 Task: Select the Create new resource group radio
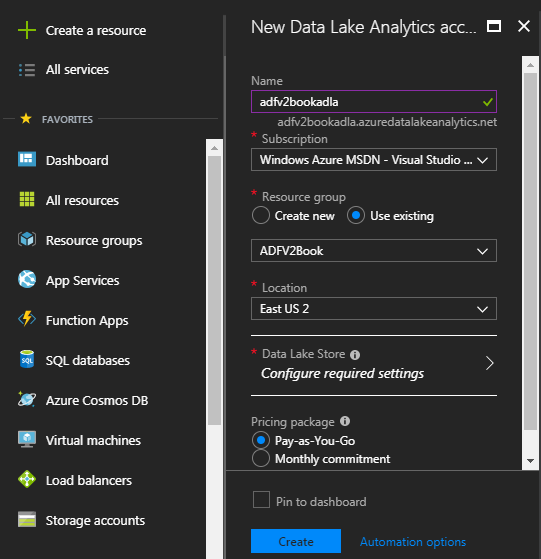pos(261,215)
